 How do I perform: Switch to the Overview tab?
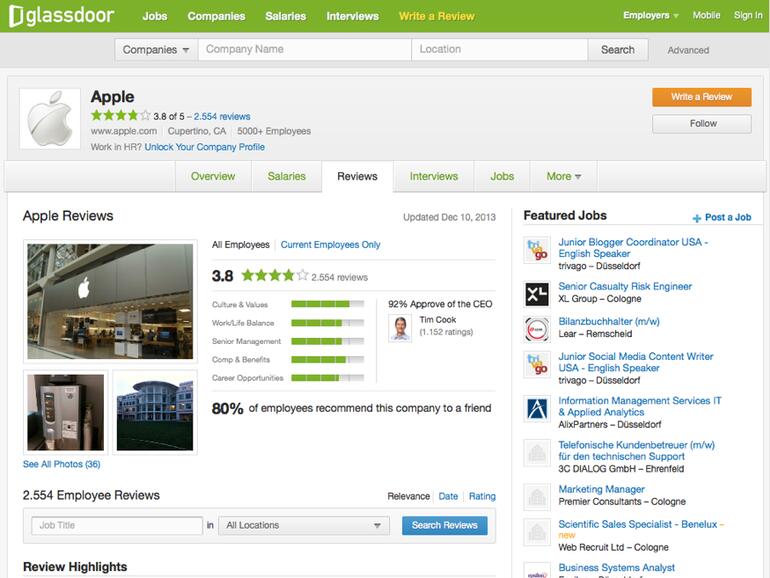tap(213, 176)
